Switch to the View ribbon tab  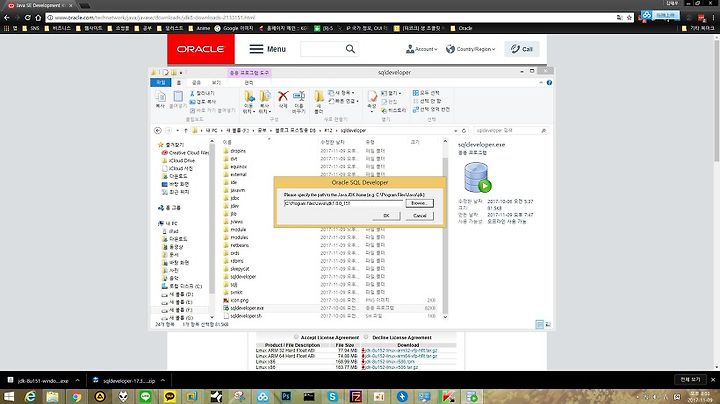[216, 83]
